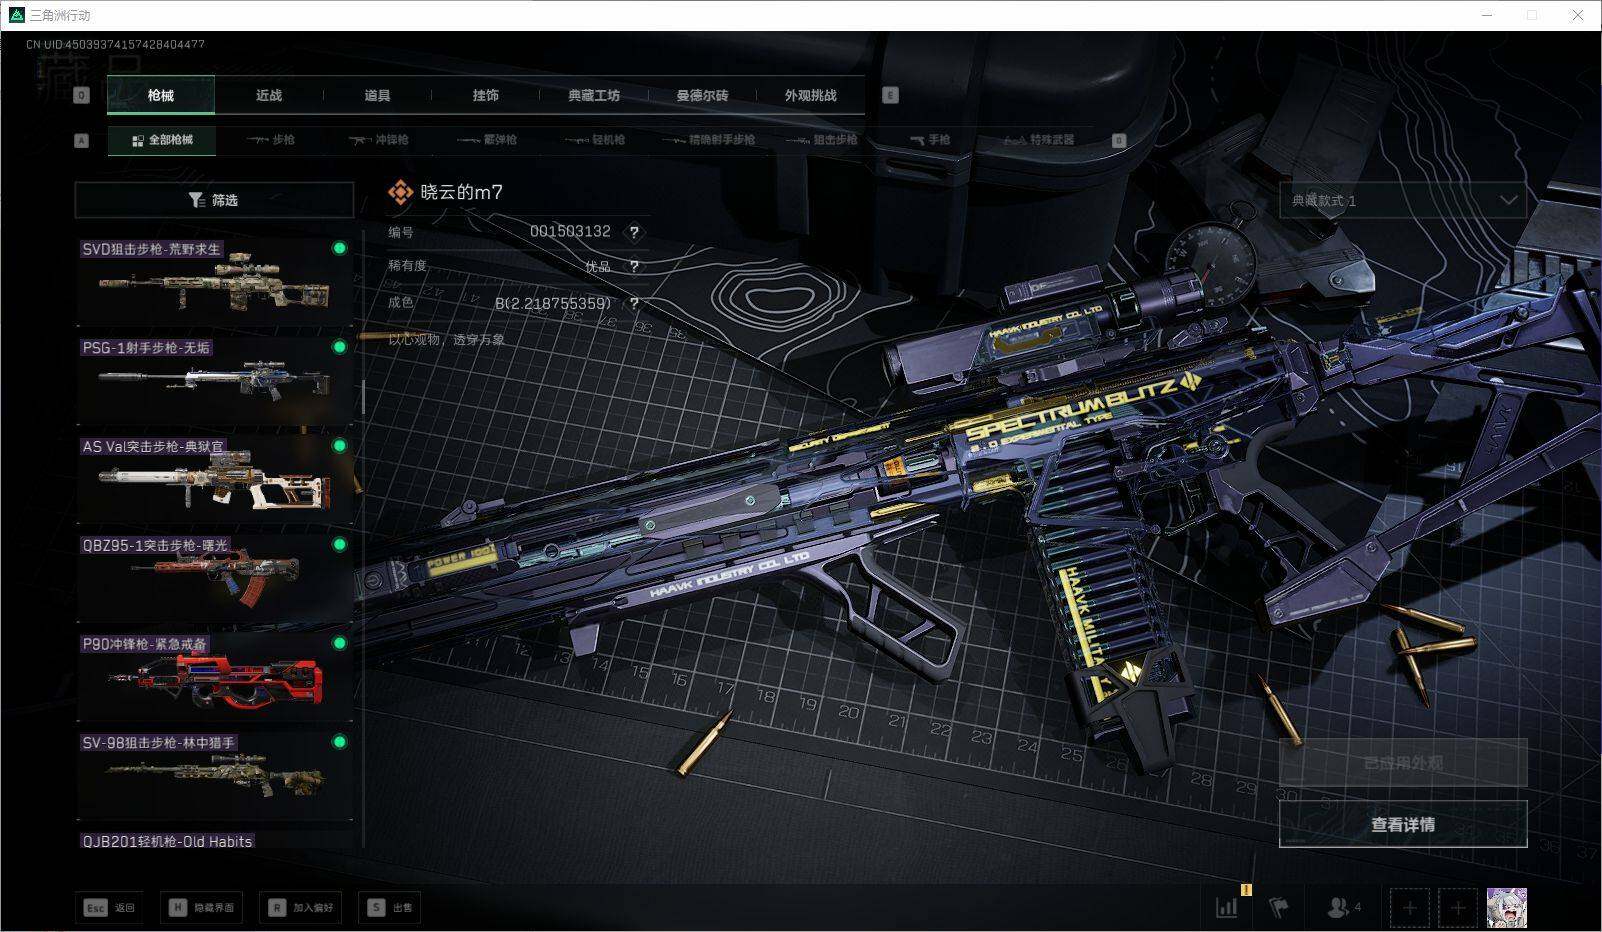This screenshot has width=1602, height=932.
Task: Open the statistics bar-chart icon
Action: click(1227, 907)
